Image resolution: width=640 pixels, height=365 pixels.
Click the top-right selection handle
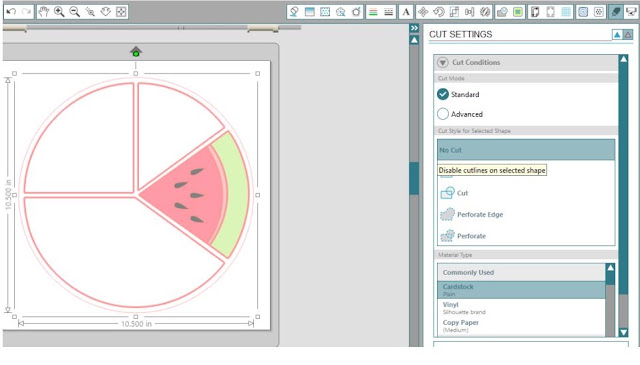[258, 73]
